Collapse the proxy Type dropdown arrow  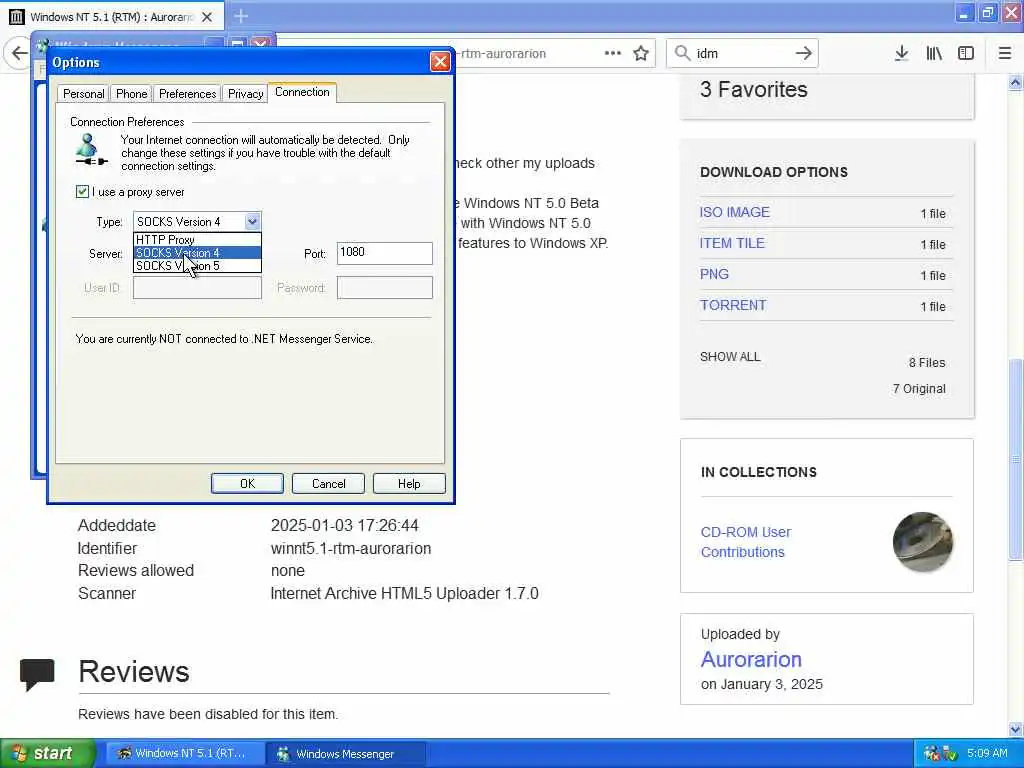pos(253,221)
